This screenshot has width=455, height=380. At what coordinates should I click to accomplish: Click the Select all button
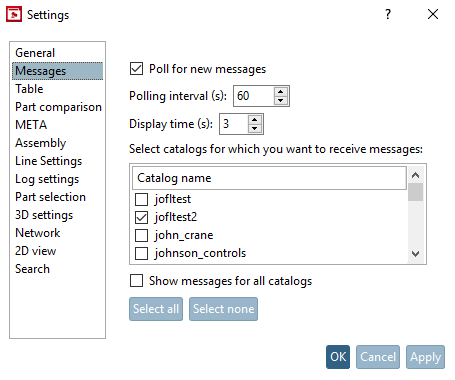156,309
